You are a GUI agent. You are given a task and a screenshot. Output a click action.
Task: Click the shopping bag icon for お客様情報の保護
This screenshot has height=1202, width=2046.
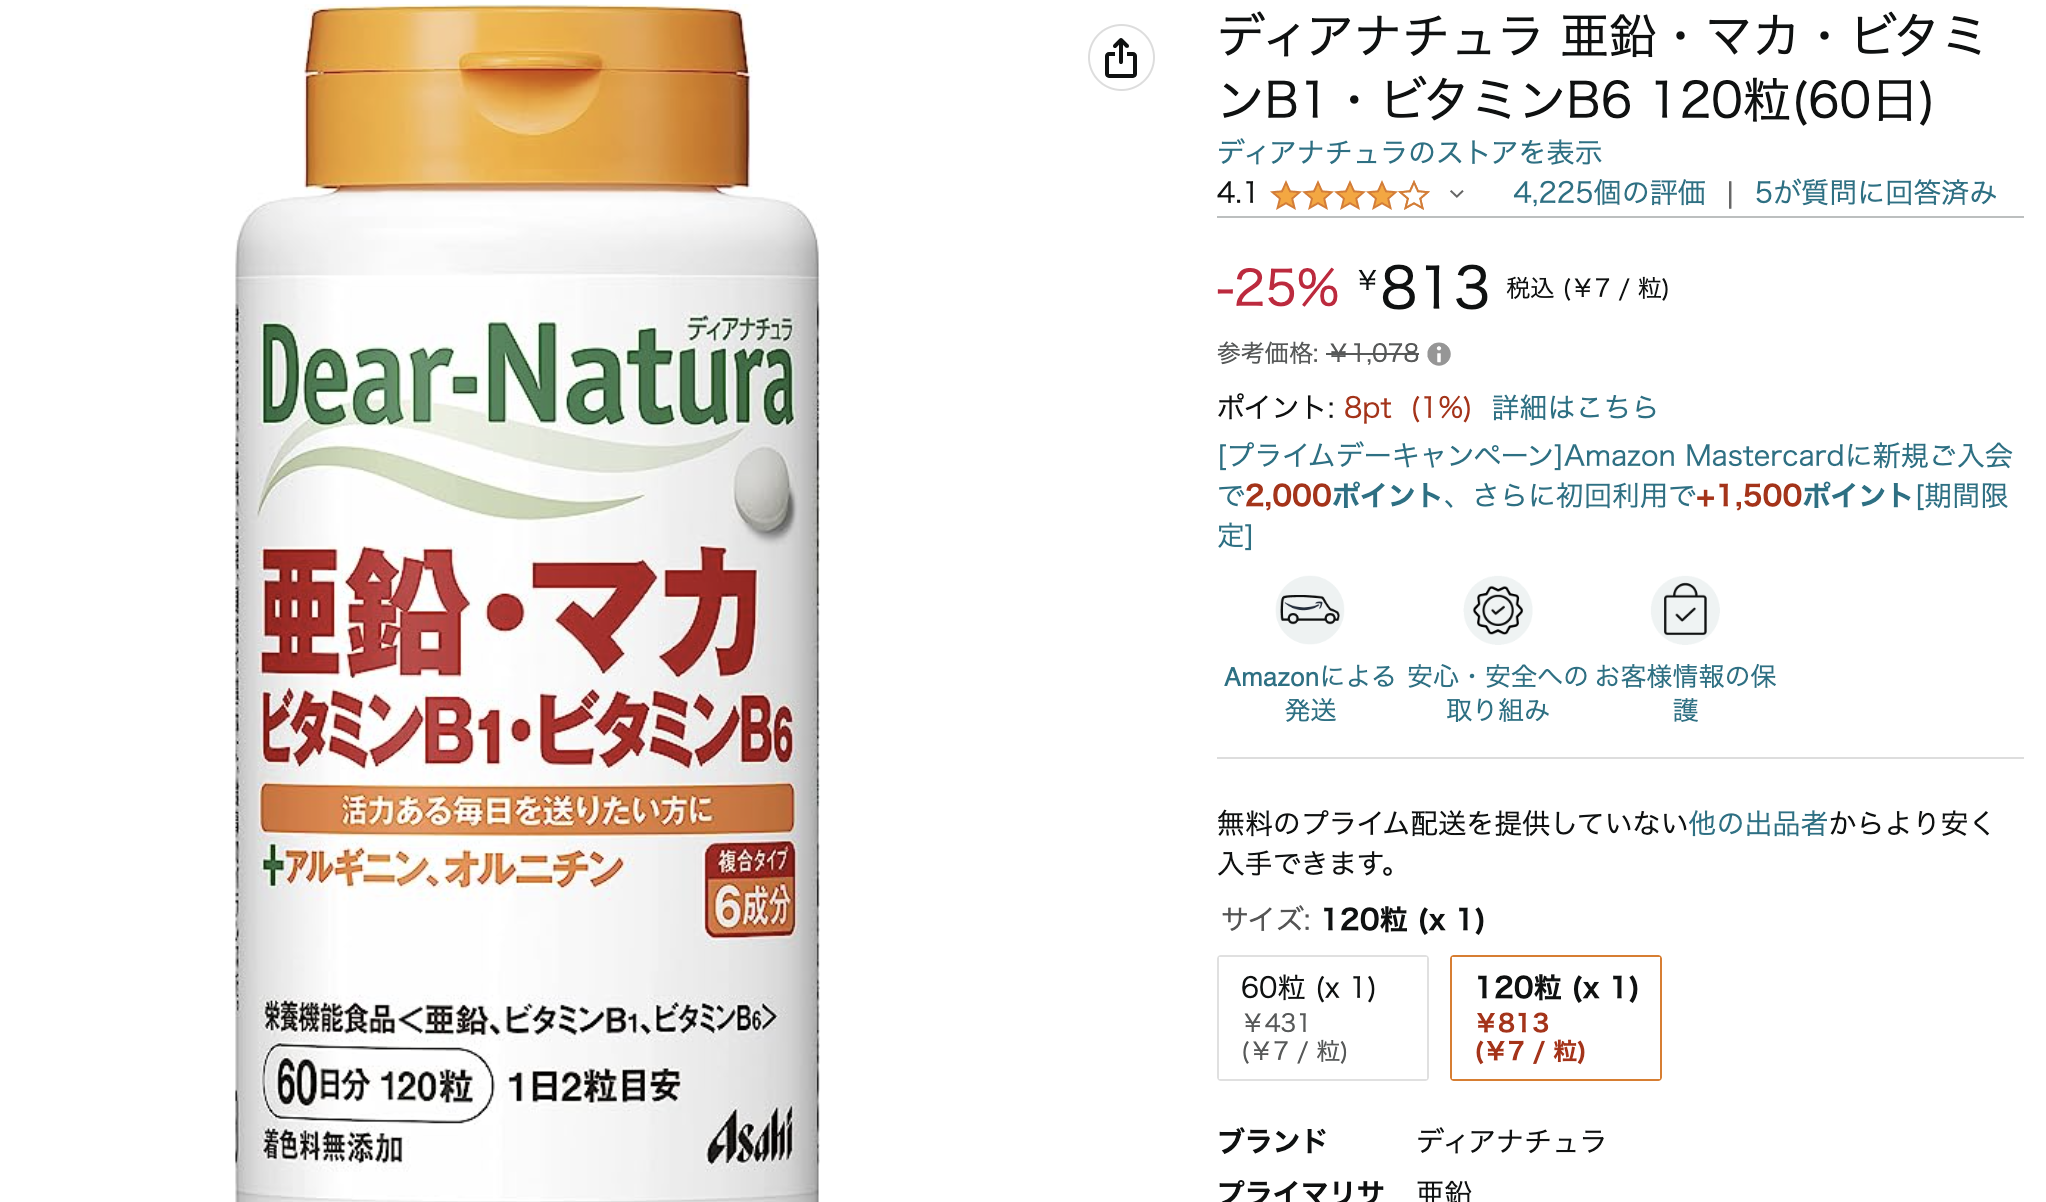[x=1685, y=610]
